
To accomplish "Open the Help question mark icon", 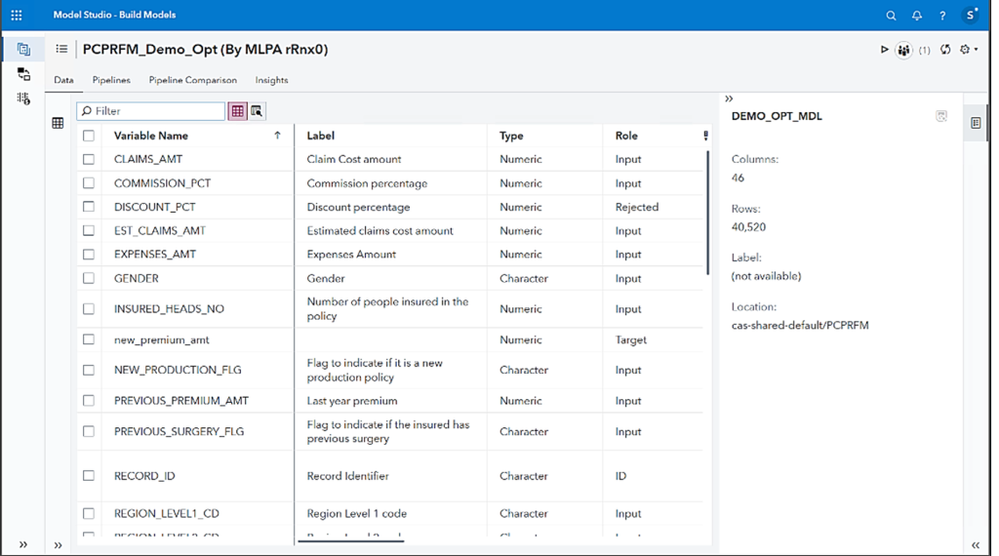I will coord(942,16).
